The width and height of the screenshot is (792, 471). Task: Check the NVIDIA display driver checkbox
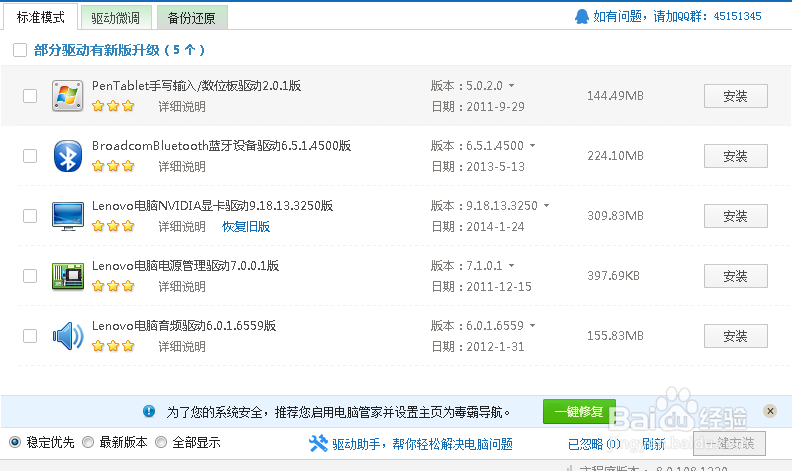tap(30, 216)
